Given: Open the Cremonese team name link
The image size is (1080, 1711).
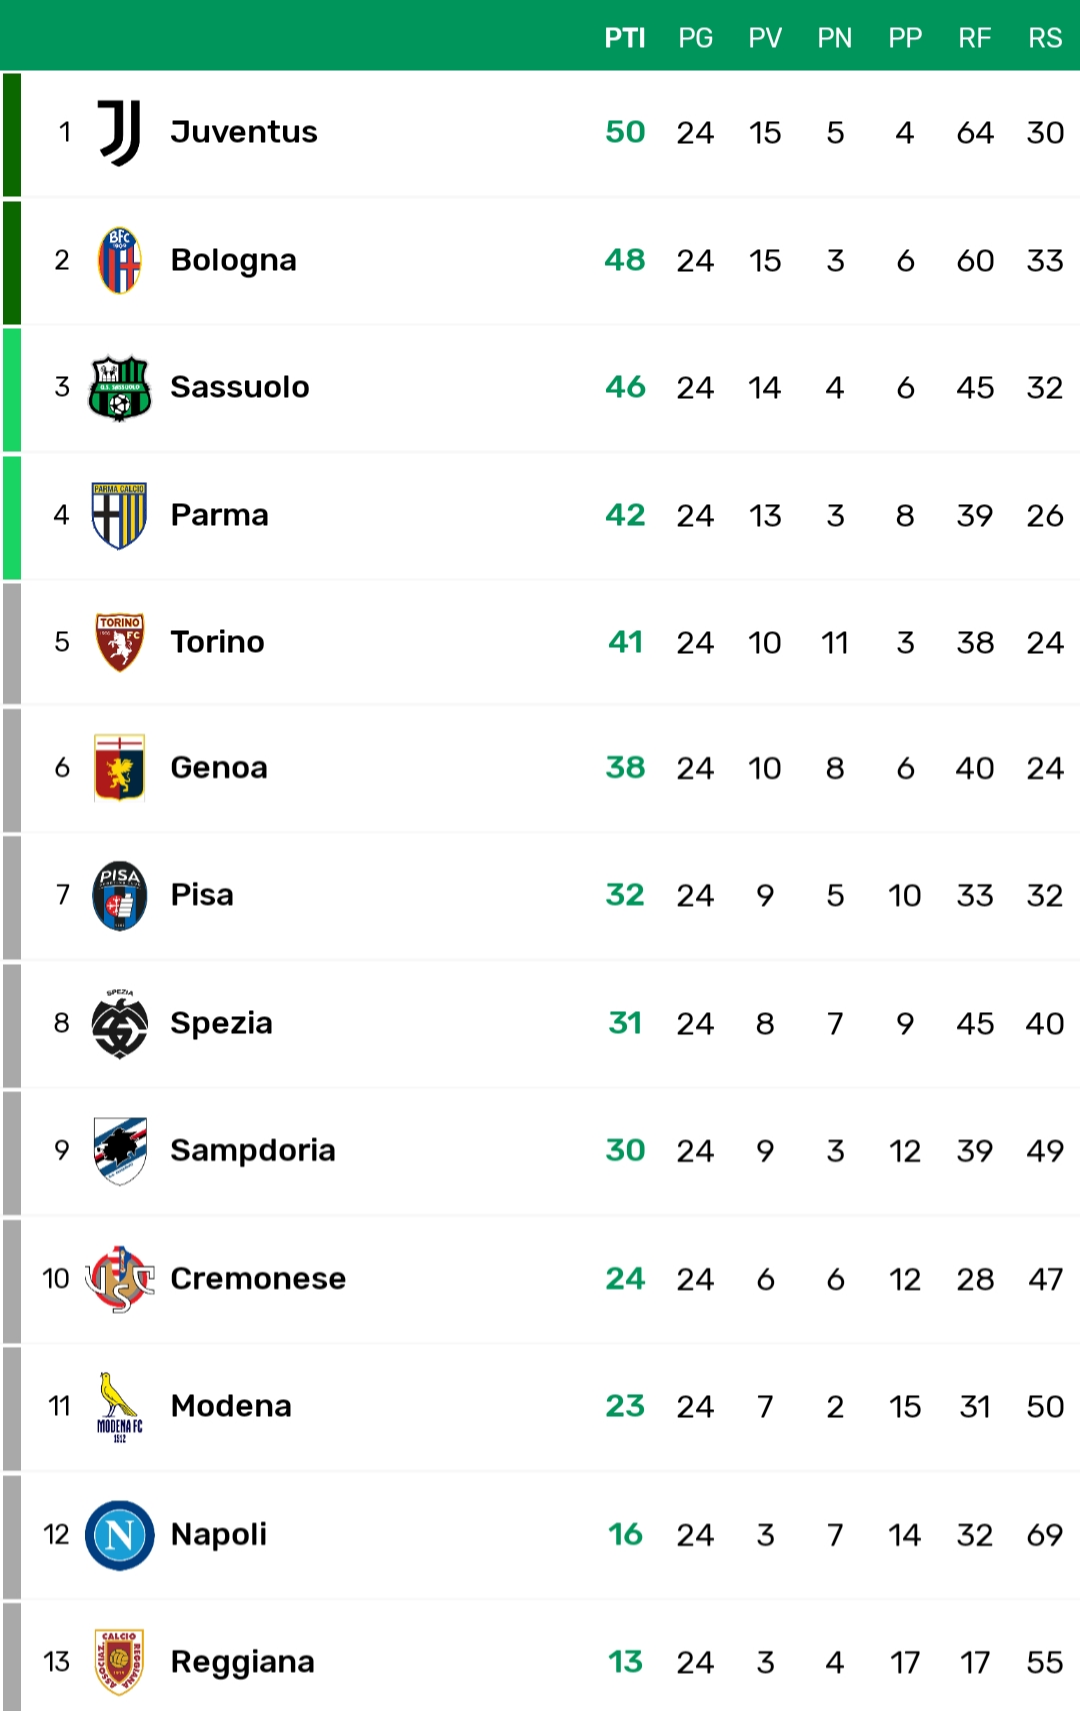Looking at the screenshot, I should (258, 1278).
